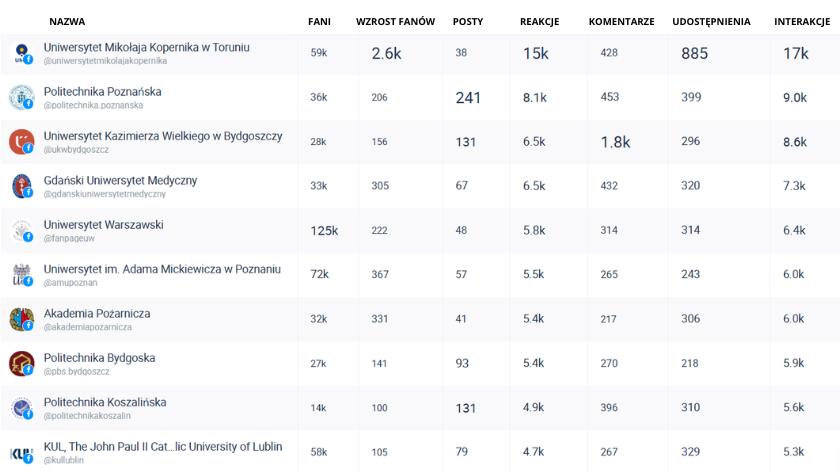Open Uniwersytet Warszawski profile name link
The width and height of the screenshot is (840, 472).
click(103, 225)
